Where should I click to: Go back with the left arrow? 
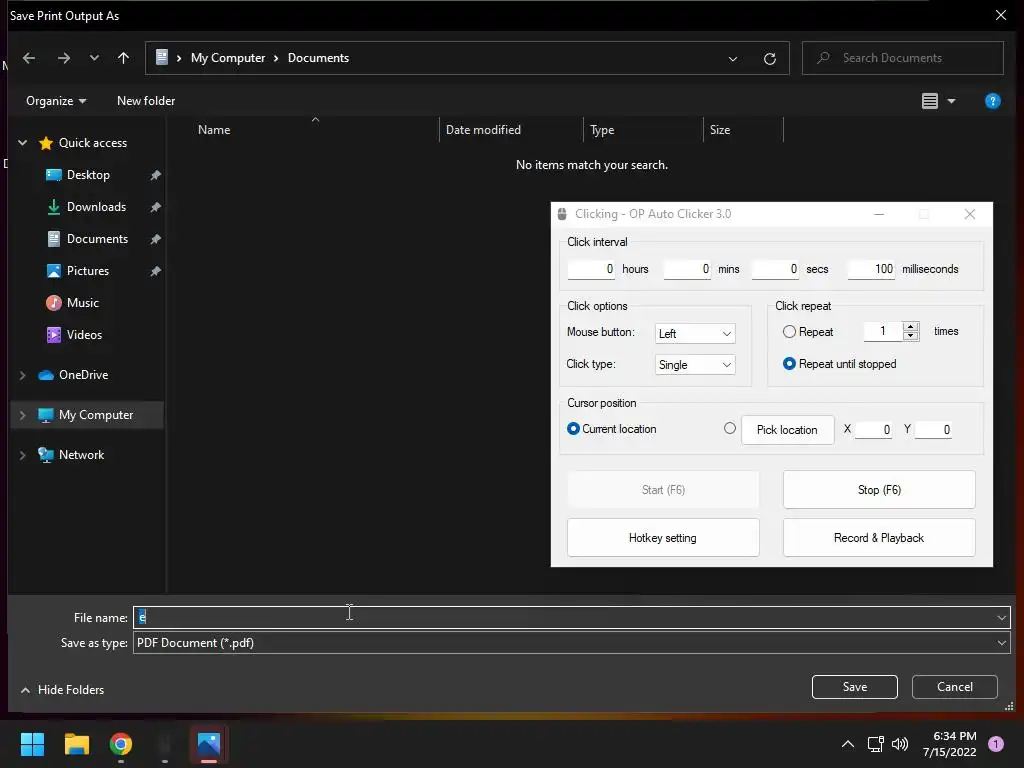[x=29, y=58]
